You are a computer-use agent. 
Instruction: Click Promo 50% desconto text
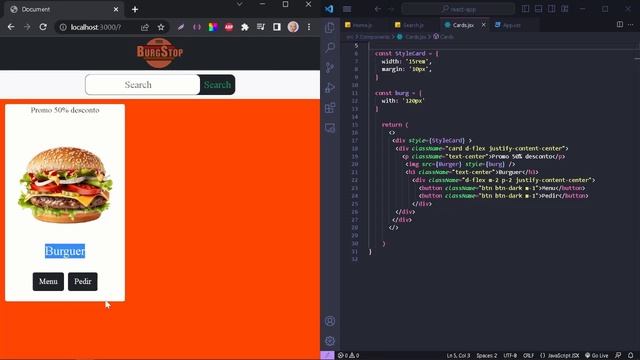coord(65,110)
